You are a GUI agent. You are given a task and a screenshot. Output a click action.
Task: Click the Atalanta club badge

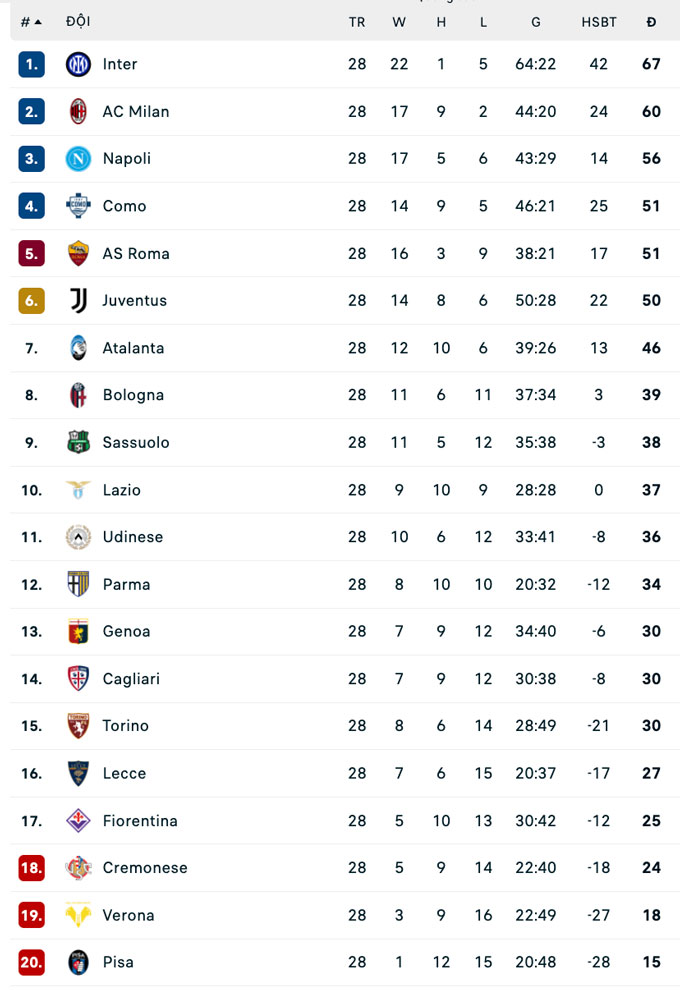pyautogui.click(x=78, y=348)
